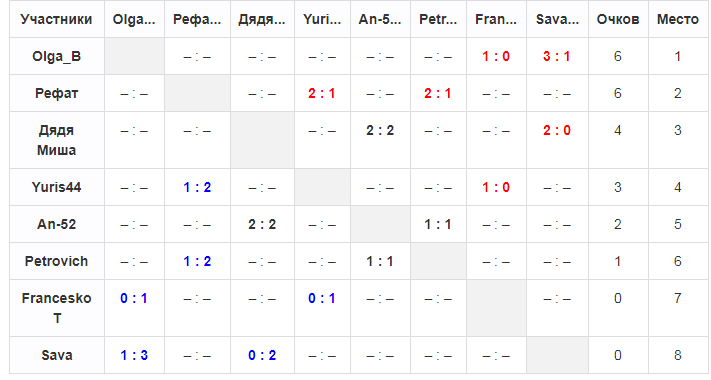Viewport: 711px width, 380px height.
Task: Select the Olga_B participant row name
Action: (56, 56)
